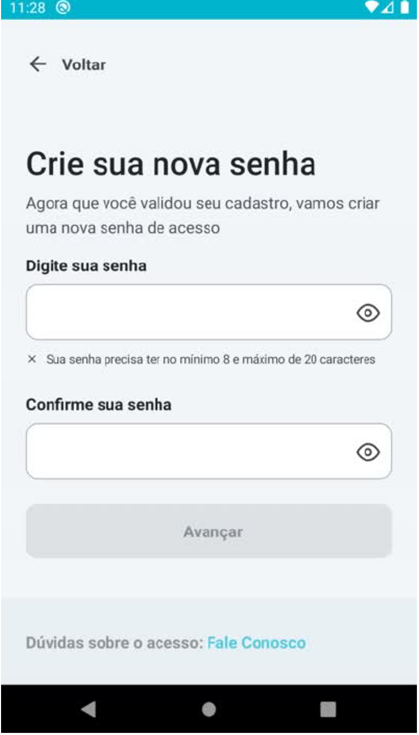
Task: Tap the Android home circle button
Action: click(209, 709)
